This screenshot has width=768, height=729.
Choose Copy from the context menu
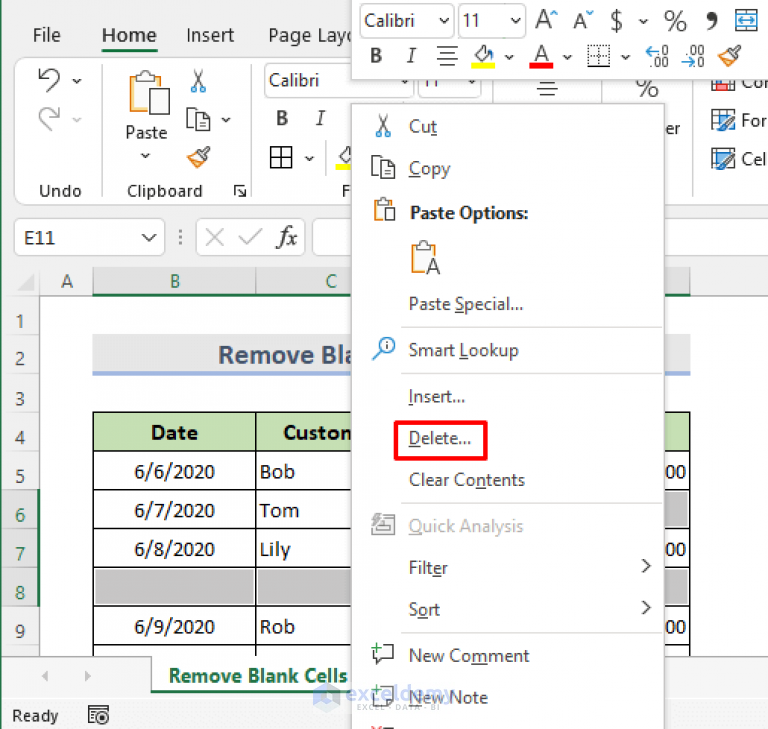click(x=507, y=168)
